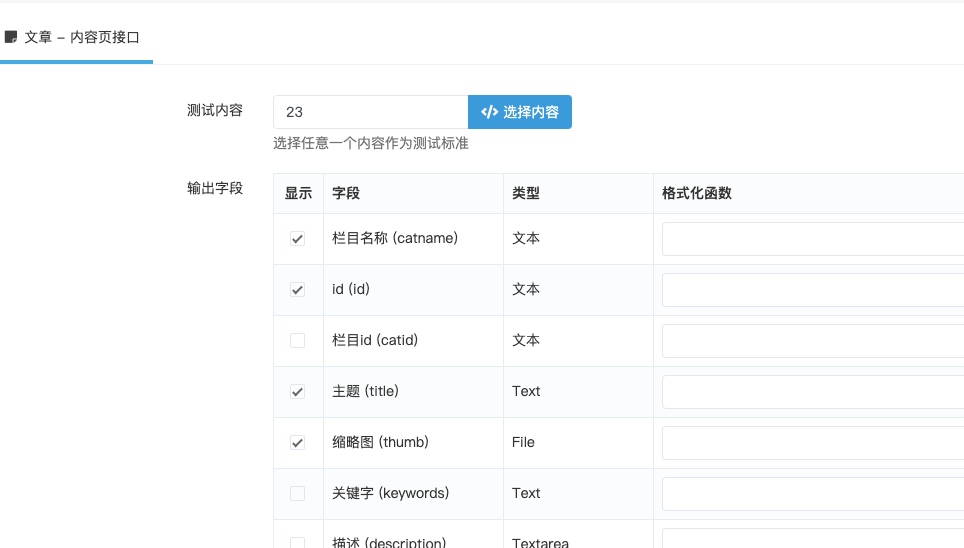The height and width of the screenshot is (548, 964).
Task: Click format function field for id row
Action: [x=813, y=290]
